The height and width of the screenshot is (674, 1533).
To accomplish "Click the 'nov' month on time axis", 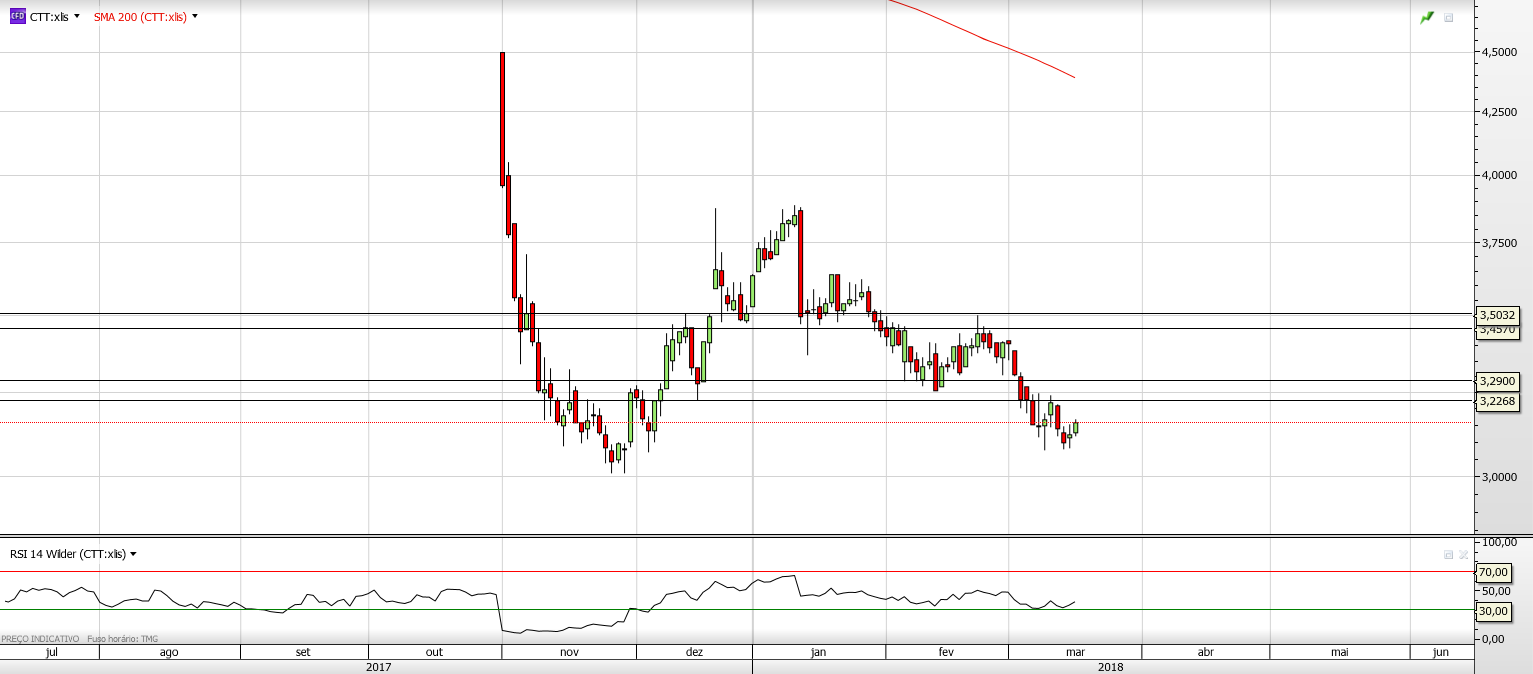I will pyautogui.click(x=569, y=652).
